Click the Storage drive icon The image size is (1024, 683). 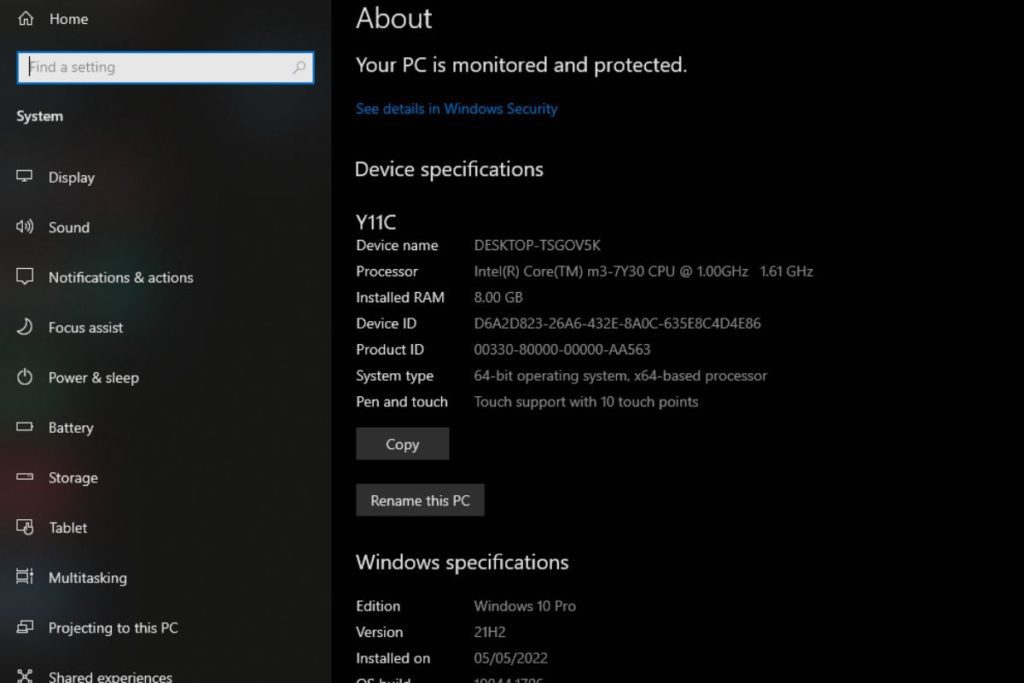[x=25, y=477]
